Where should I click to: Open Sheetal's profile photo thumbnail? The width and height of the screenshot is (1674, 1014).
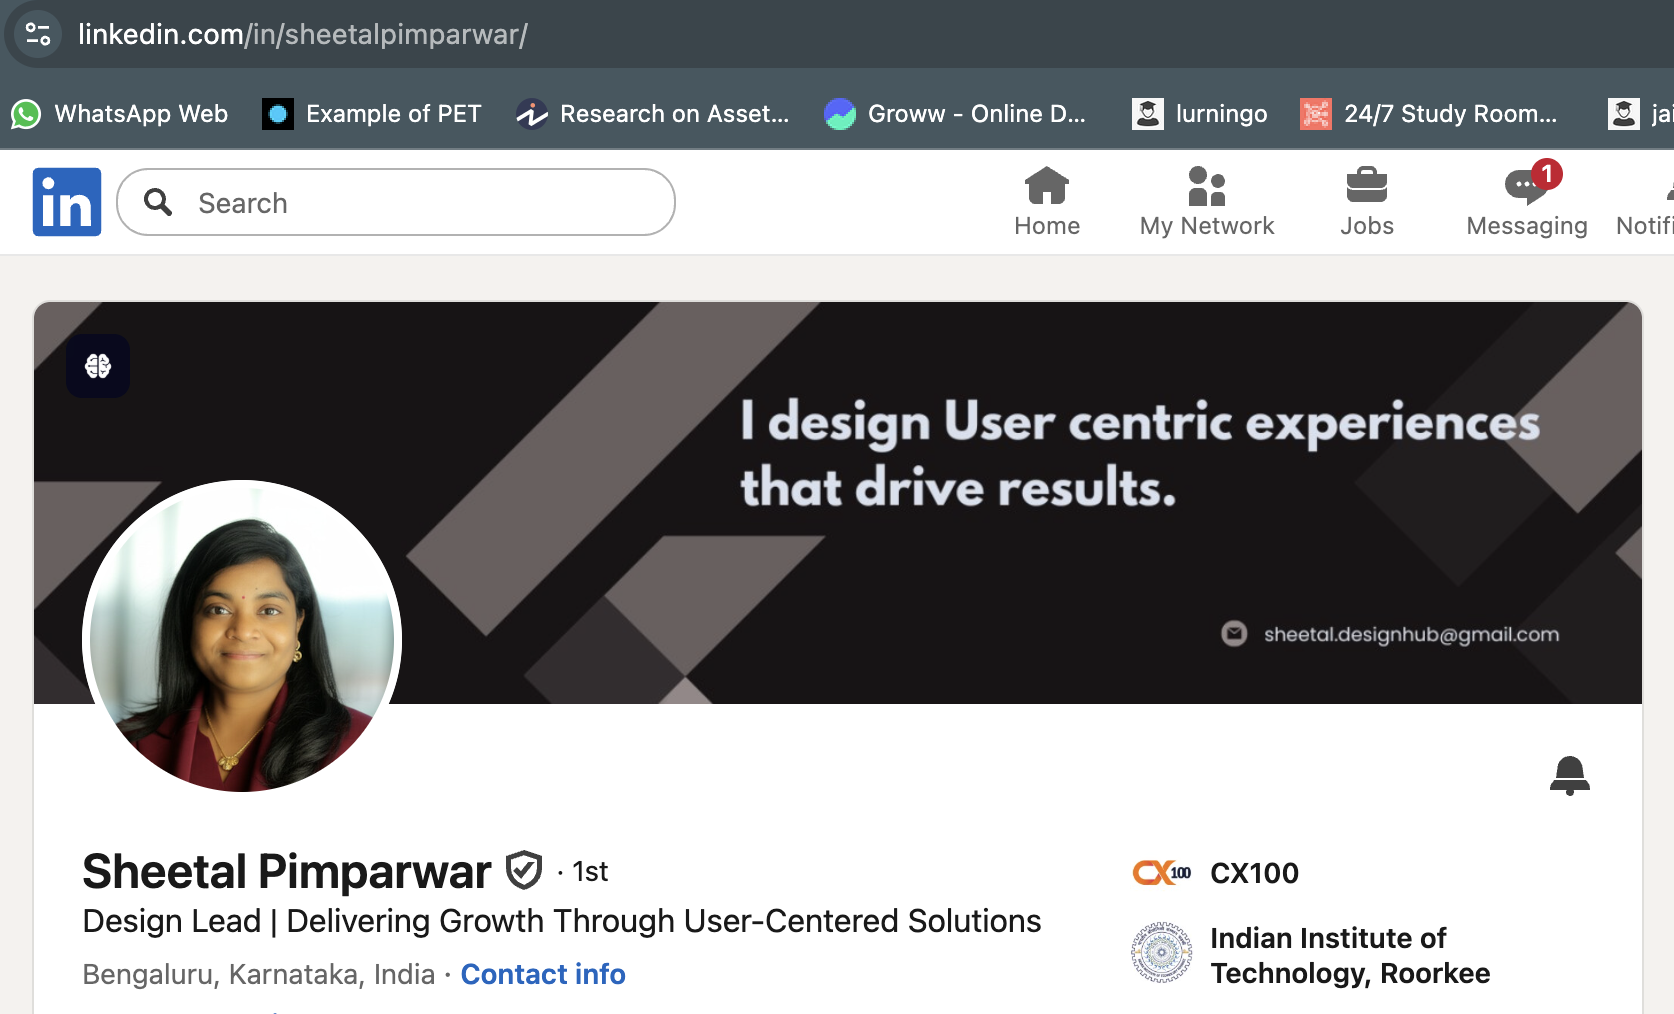pyautogui.click(x=241, y=640)
